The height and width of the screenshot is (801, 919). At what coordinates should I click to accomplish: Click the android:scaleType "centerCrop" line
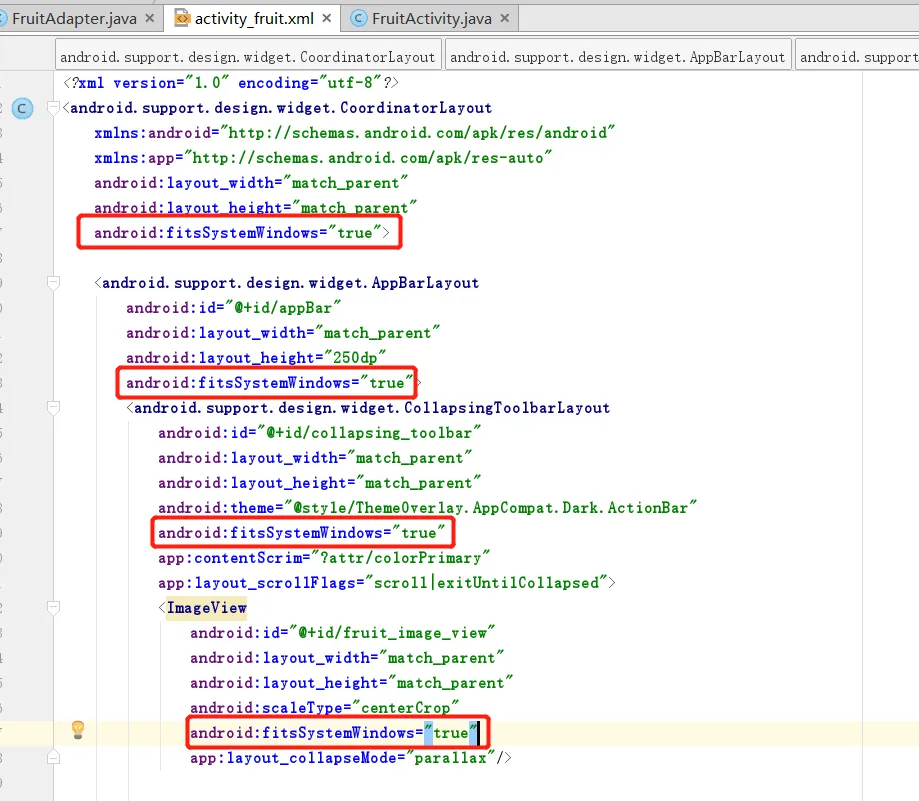coord(324,707)
